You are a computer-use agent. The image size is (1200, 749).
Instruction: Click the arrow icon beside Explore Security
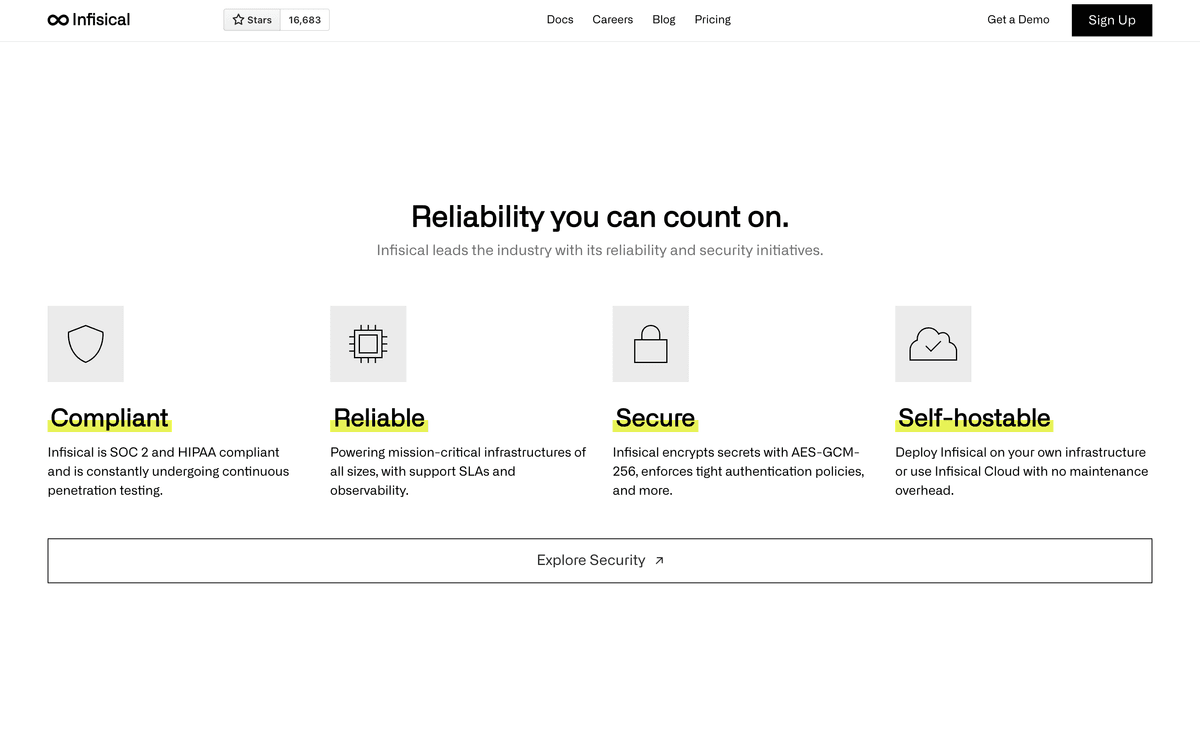point(659,561)
